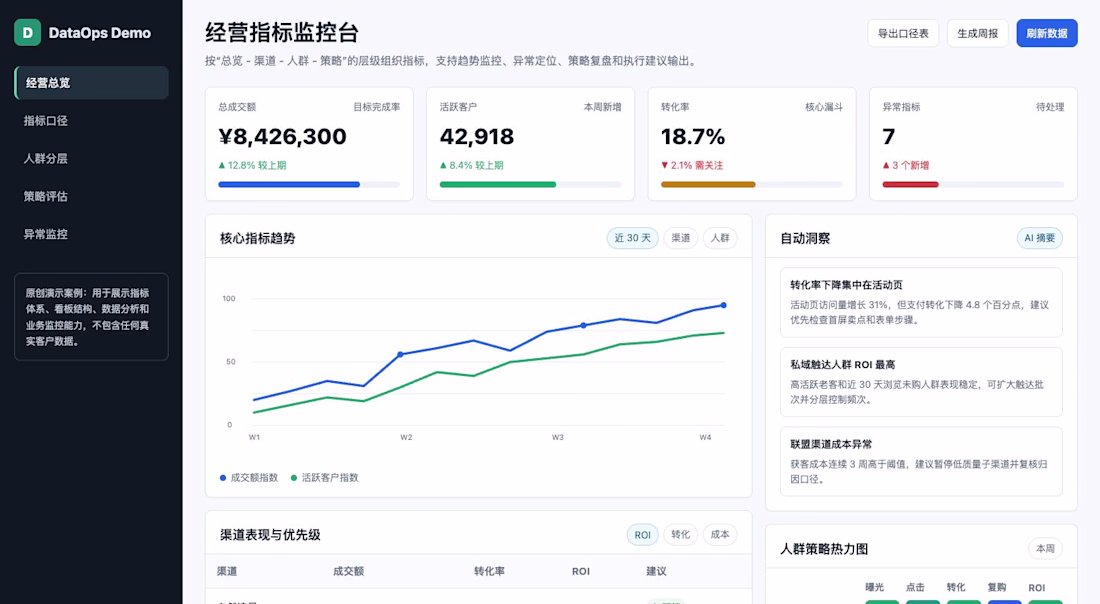Click the 经营指标监控台 page heading
Screen dimensions: 1100x604
pos(282,32)
